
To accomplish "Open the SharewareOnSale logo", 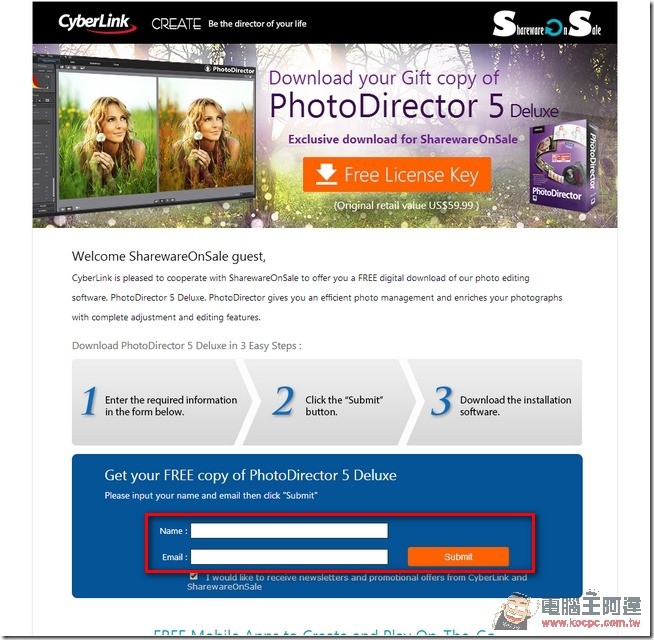I will click(547, 25).
